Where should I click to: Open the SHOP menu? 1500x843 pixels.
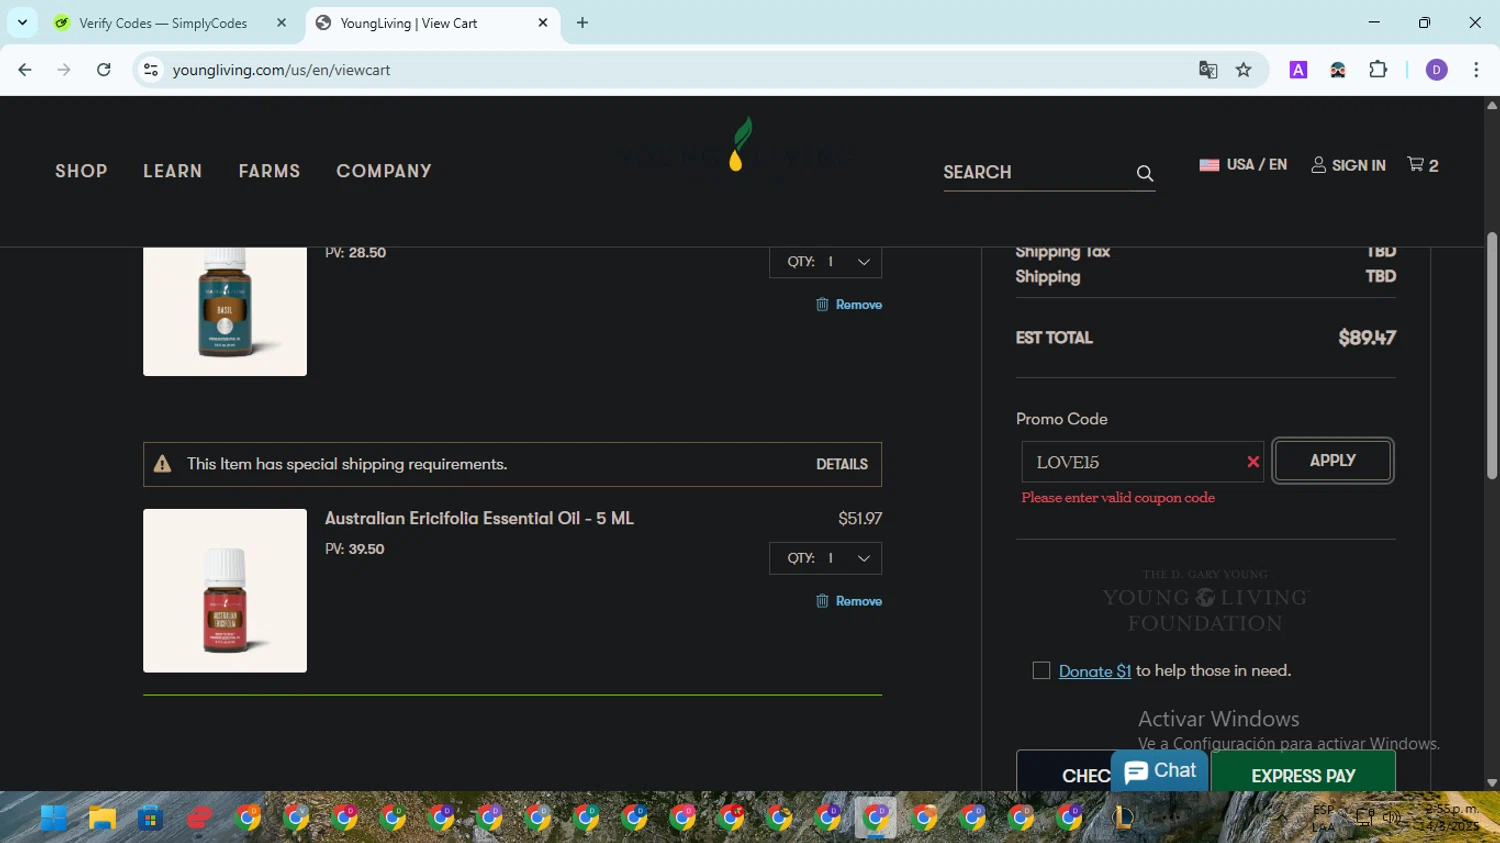[x=81, y=171]
